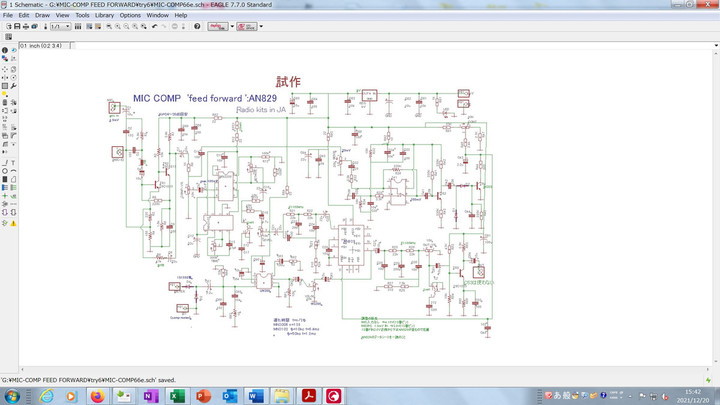Click the Save icon in the toolbar
Image resolution: width=720 pixels, height=405 pixels.
click(x=17, y=26)
